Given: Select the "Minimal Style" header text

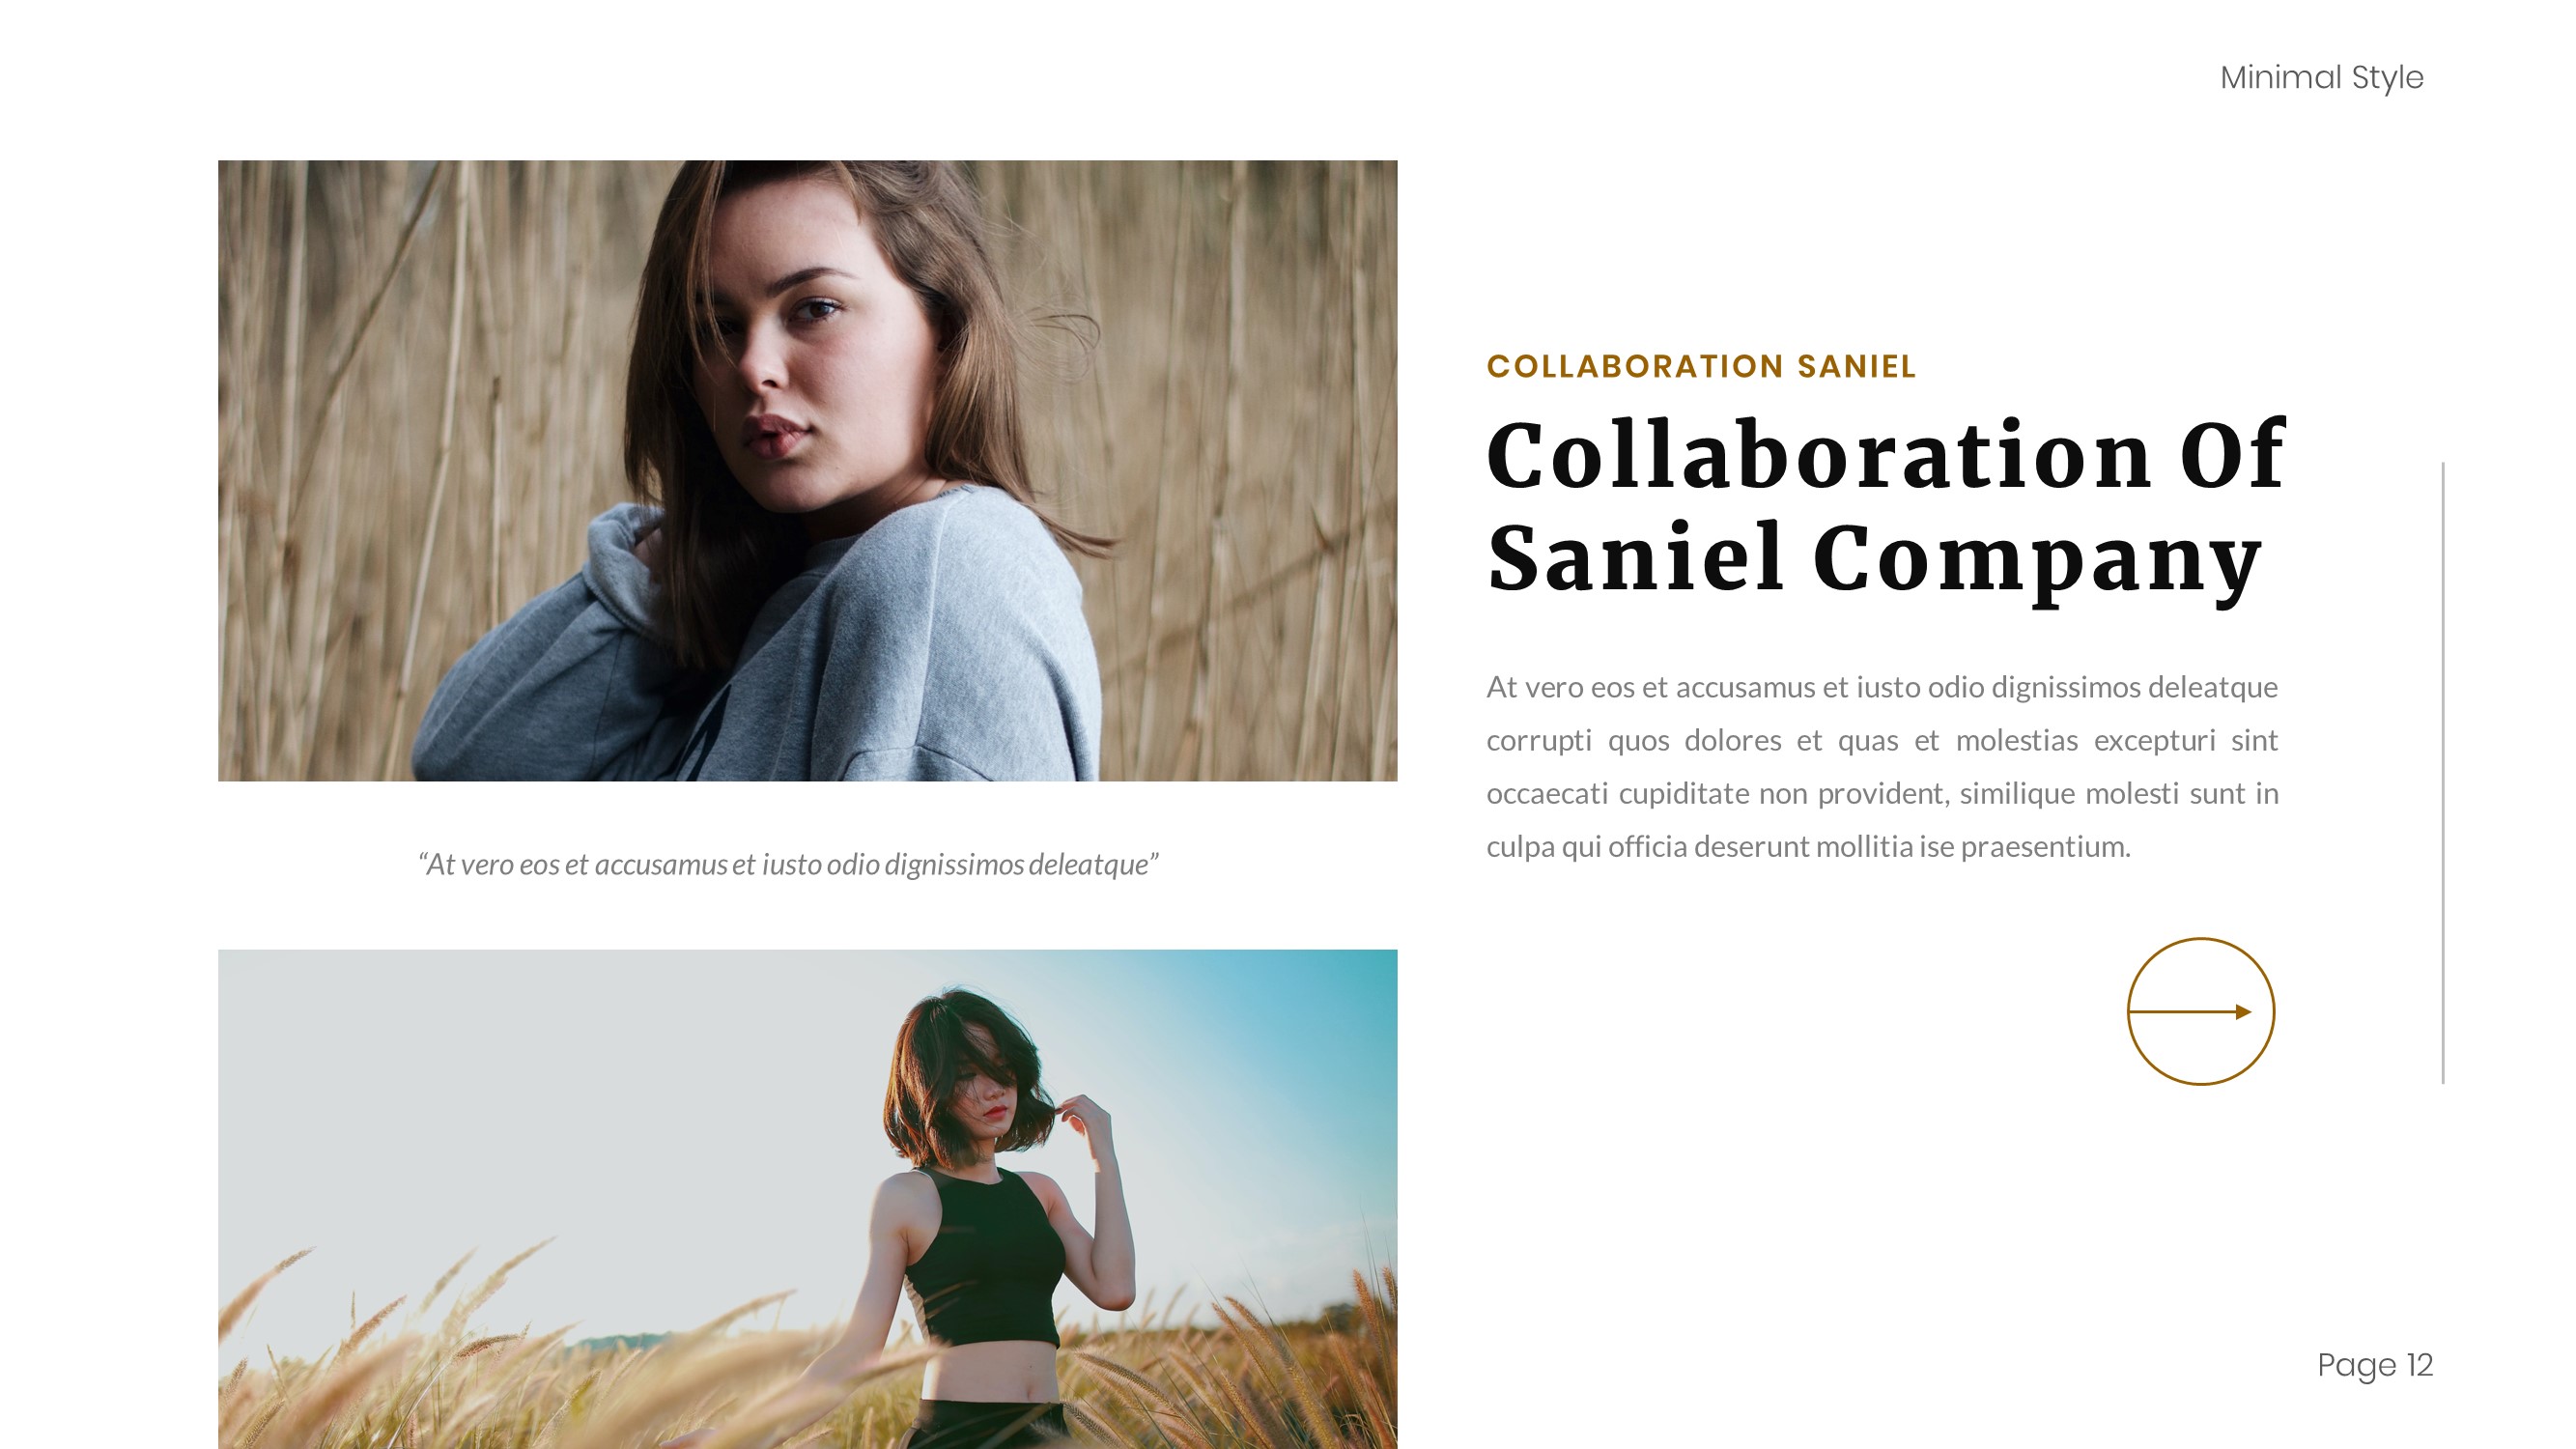Looking at the screenshot, I should [x=2321, y=77].
